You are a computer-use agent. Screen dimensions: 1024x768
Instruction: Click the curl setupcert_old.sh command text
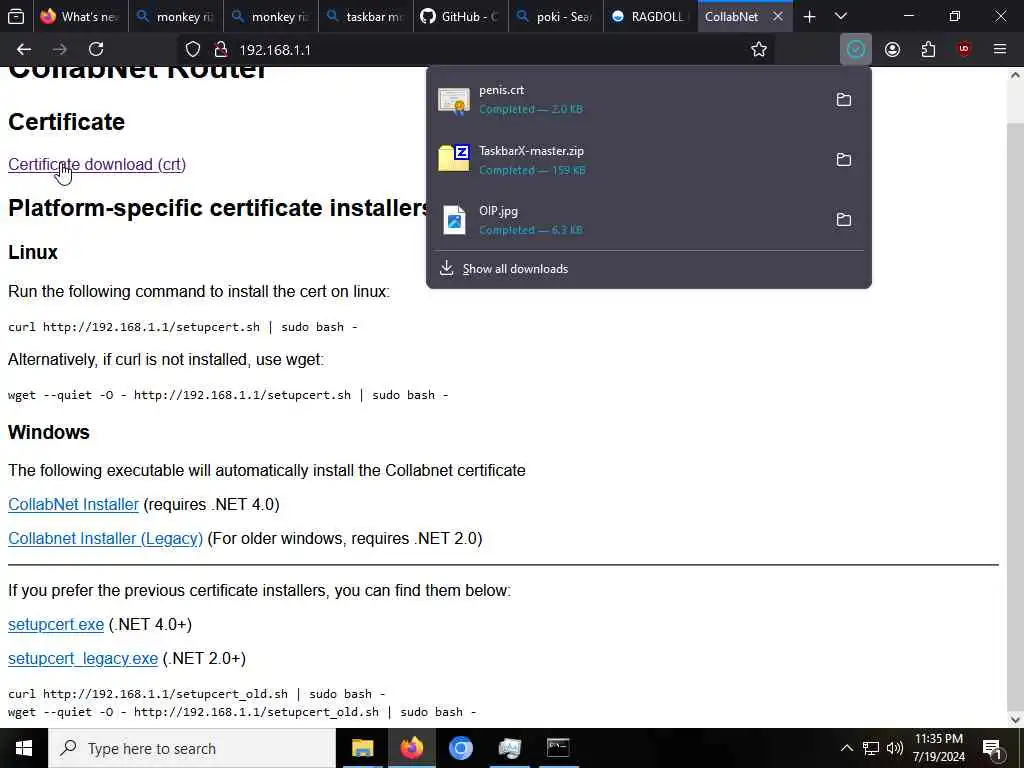[x=197, y=694]
